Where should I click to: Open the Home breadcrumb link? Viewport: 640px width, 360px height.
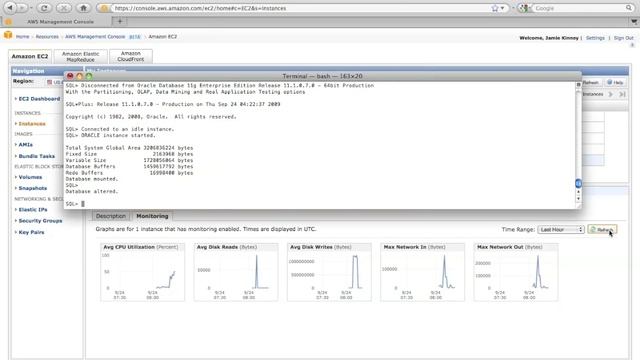click(22, 37)
